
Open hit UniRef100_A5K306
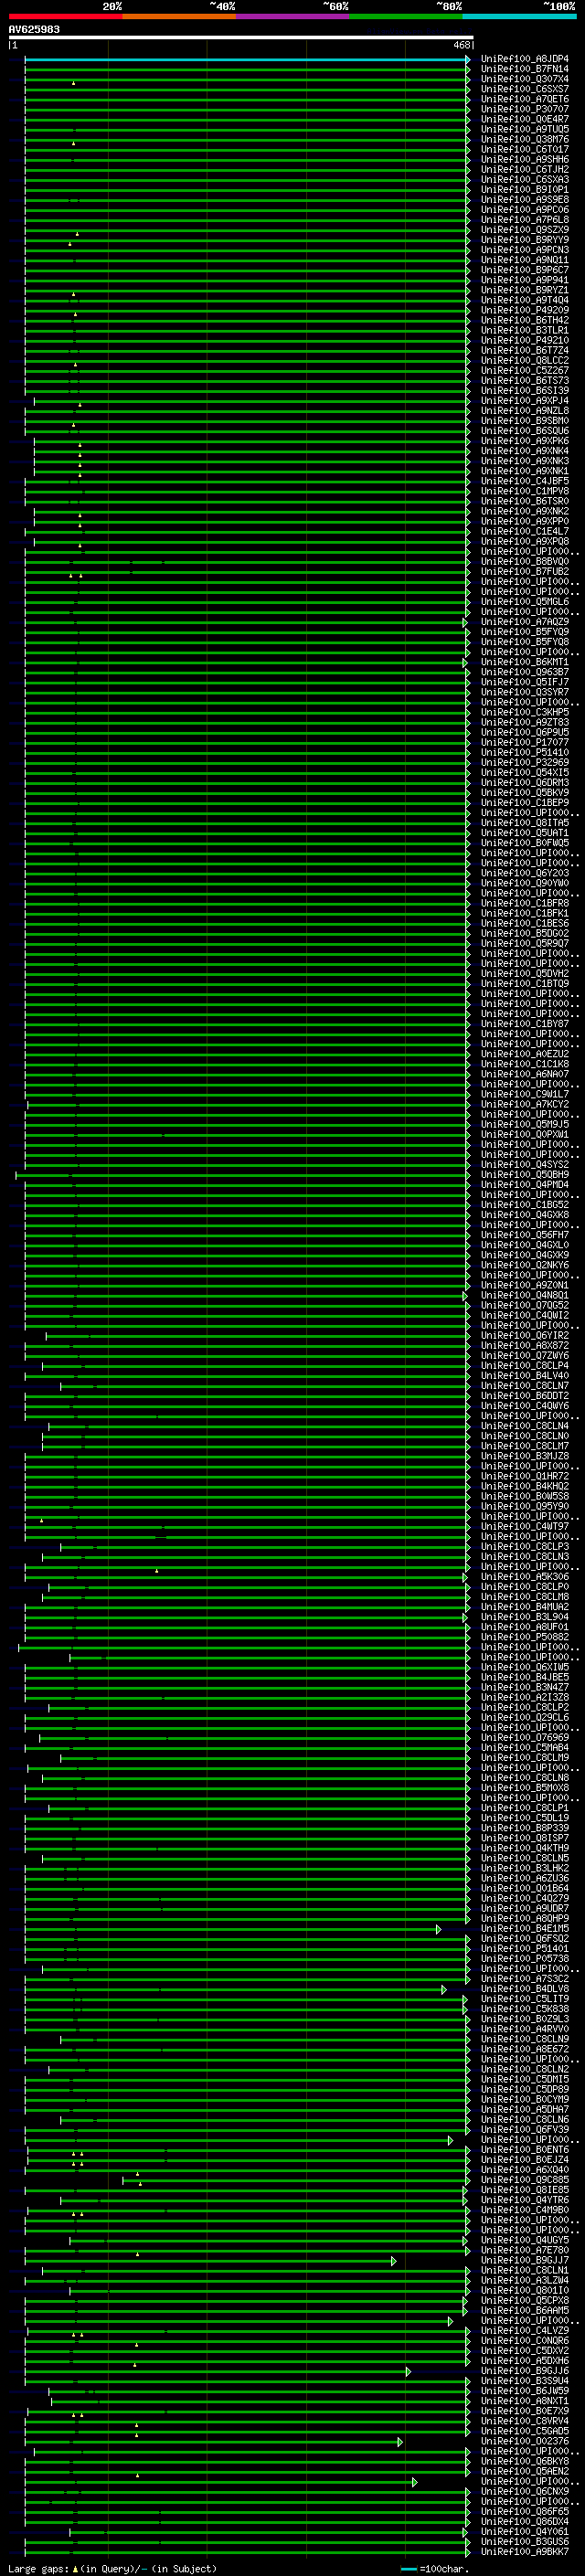524,1577
